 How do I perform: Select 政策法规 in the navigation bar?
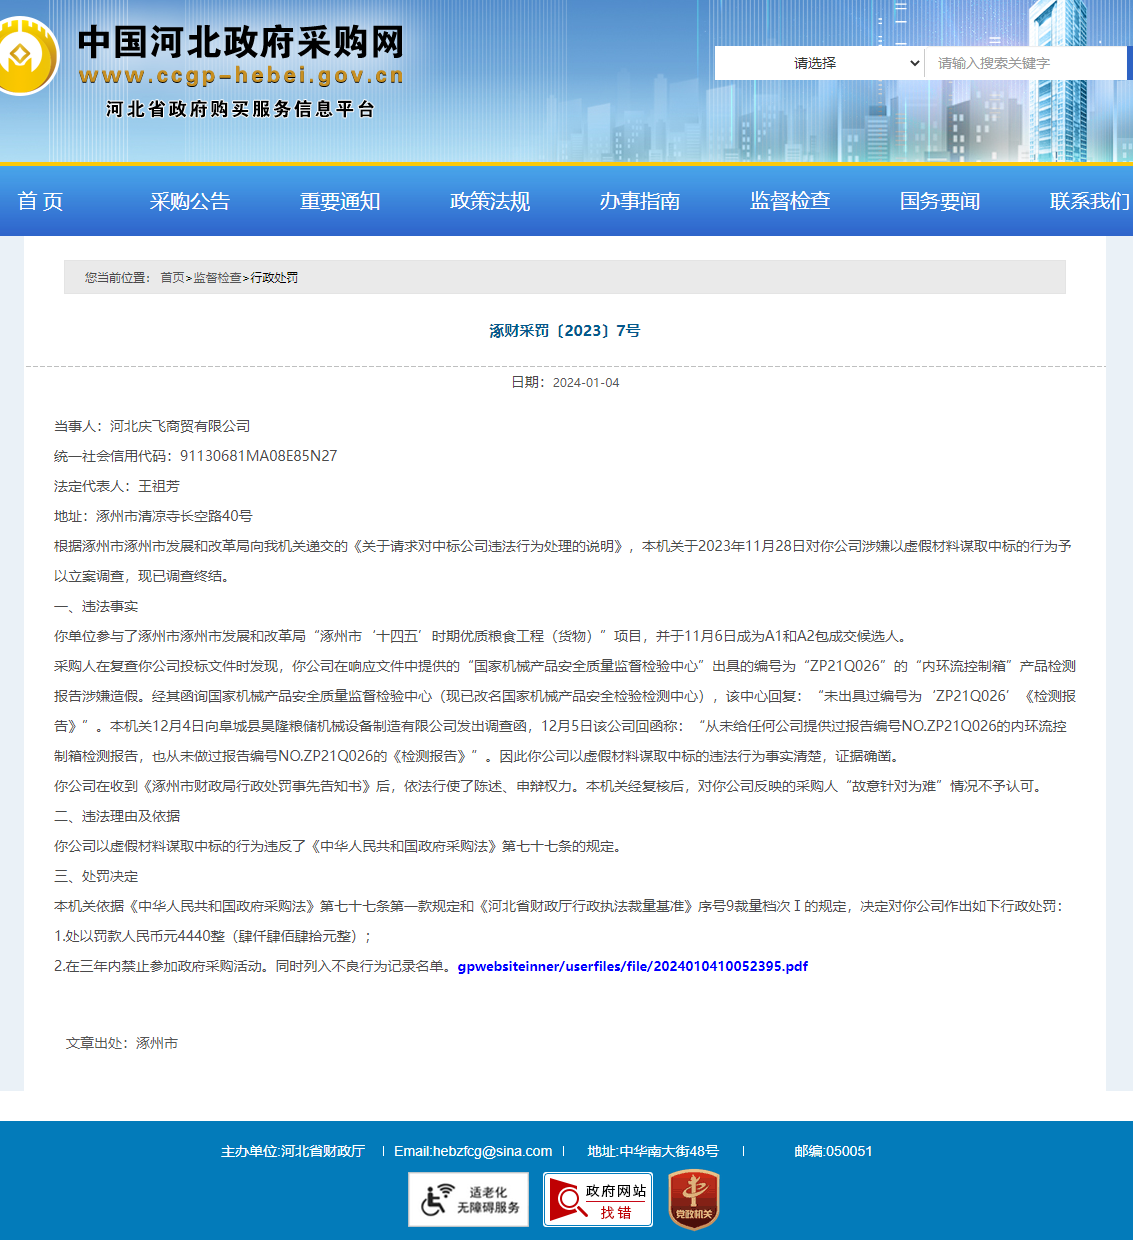click(x=490, y=201)
